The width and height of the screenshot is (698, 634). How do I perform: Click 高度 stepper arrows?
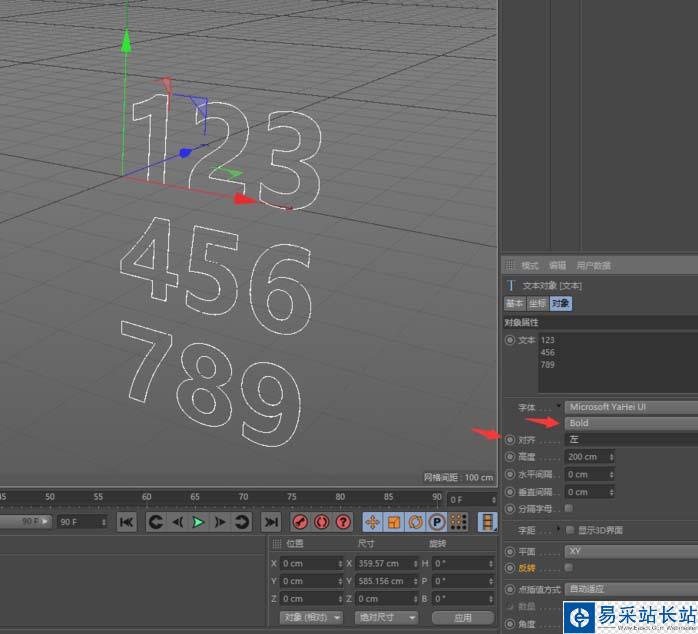611,457
